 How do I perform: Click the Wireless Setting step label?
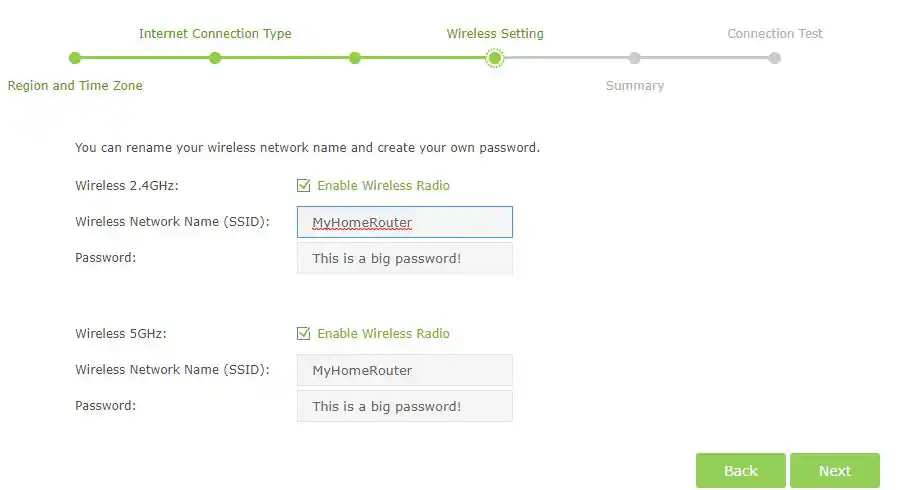(x=495, y=34)
